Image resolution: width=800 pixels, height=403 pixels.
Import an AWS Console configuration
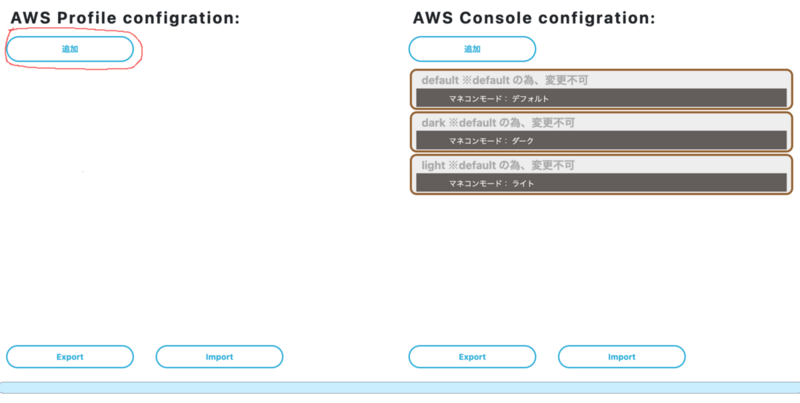coord(621,357)
